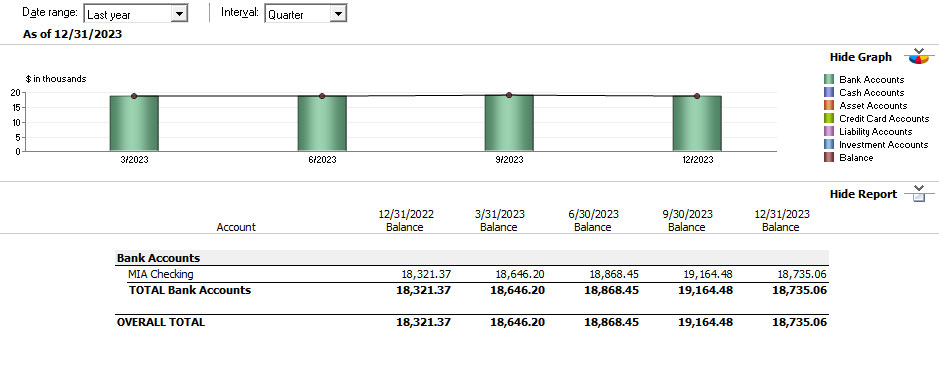Open the MIA Checking account row
Image resolution: width=939 pixels, height=370 pixels.
[472, 274]
